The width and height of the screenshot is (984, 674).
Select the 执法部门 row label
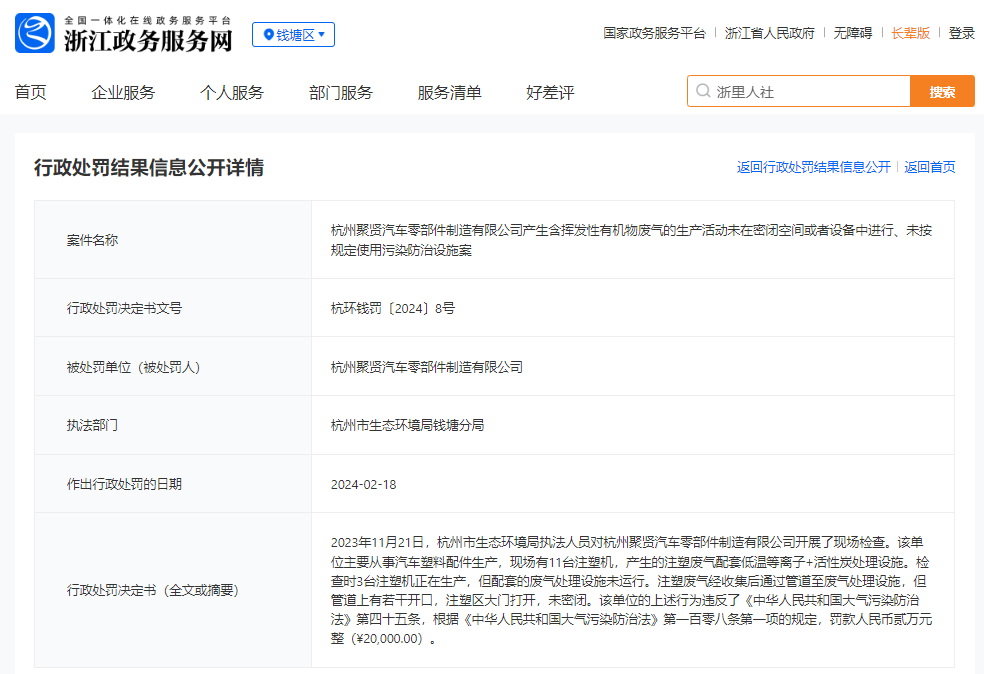point(92,425)
